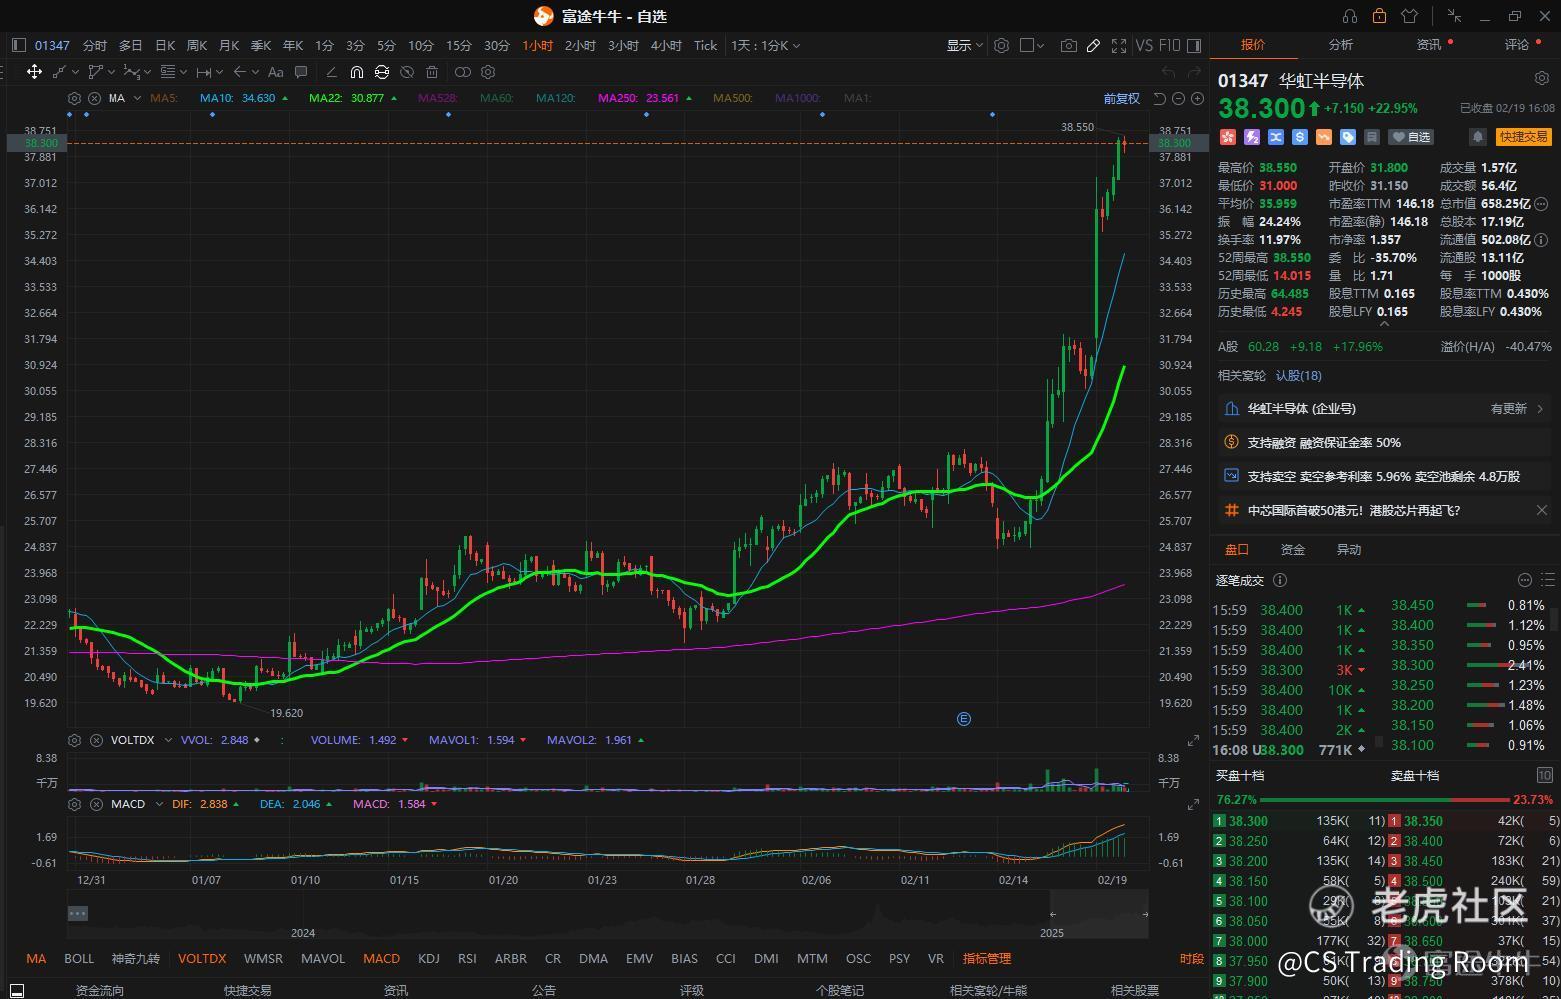Select the eraser tool in drawing toolbar

point(331,72)
